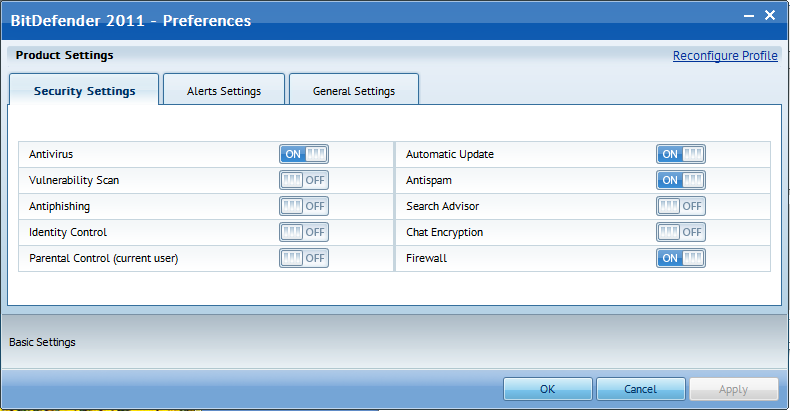
Task: Open the Alerts Settings tab
Action: point(224,90)
